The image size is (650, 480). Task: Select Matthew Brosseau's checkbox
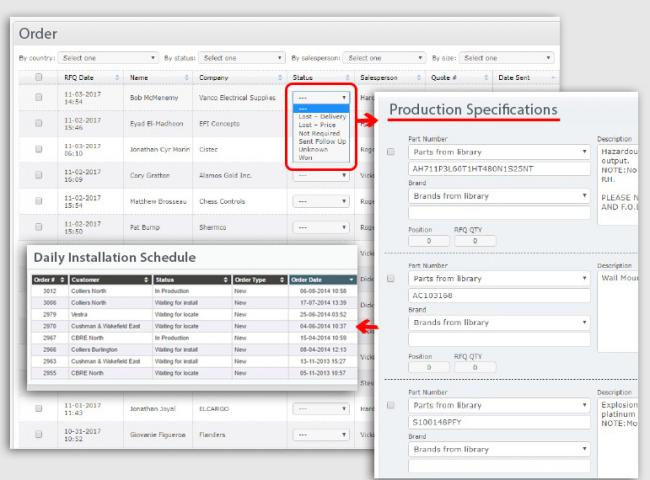(x=39, y=201)
